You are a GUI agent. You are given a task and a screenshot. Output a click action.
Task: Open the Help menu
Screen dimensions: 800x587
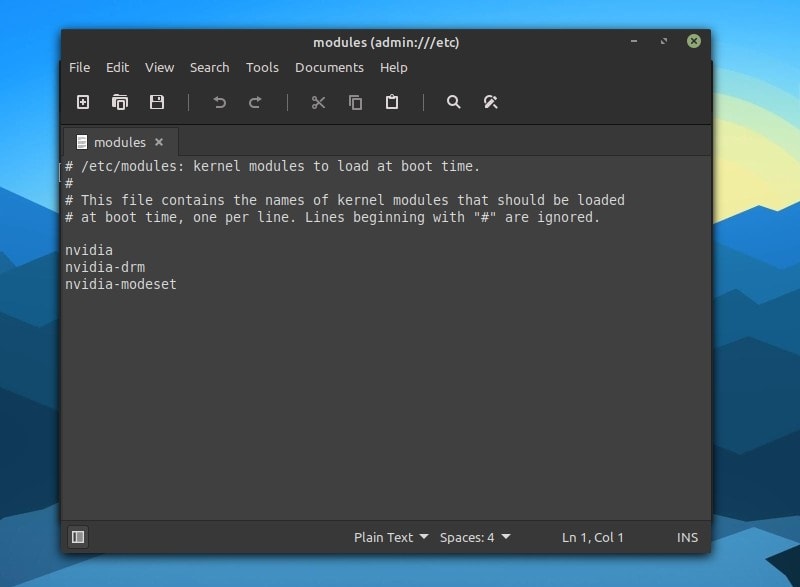(393, 67)
